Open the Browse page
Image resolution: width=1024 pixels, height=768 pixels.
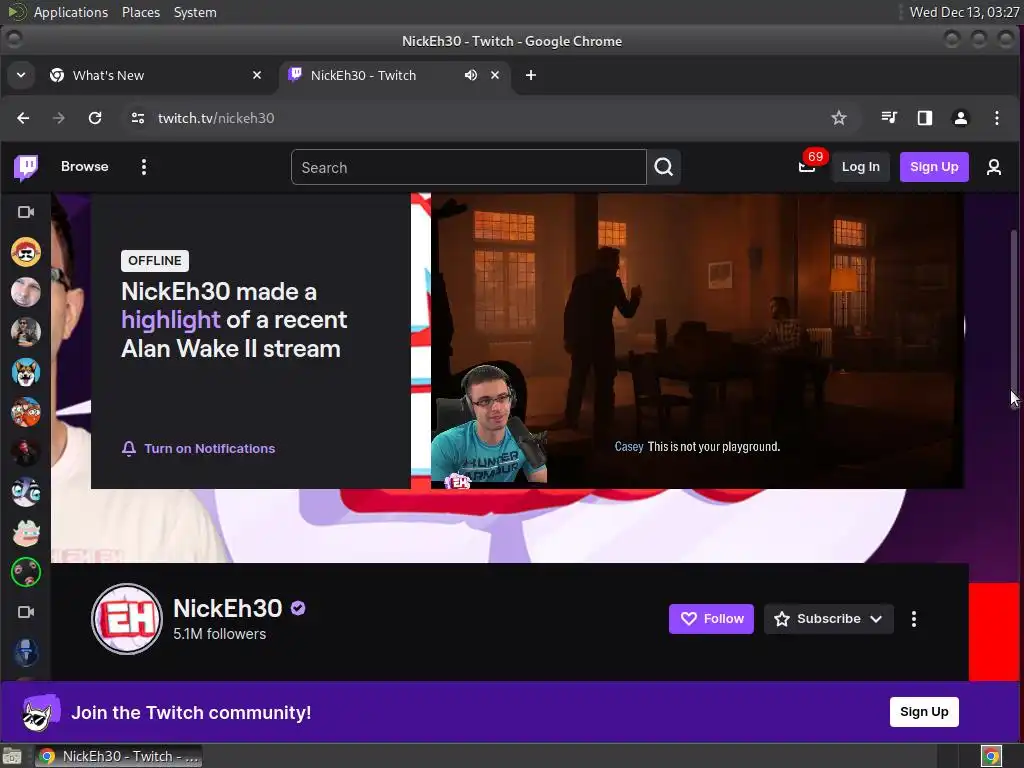[85, 167]
